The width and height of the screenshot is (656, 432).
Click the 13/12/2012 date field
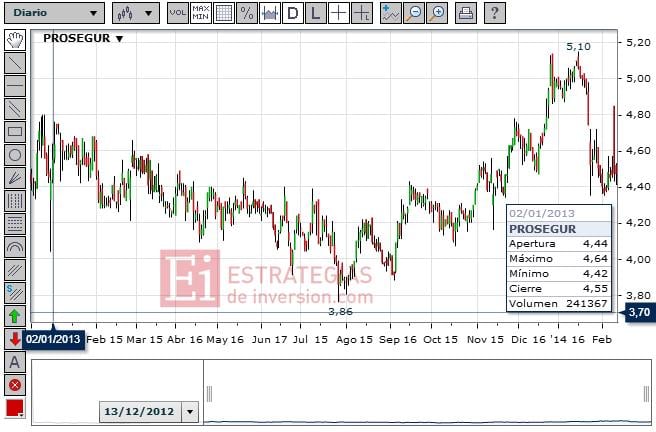(140, 412)
